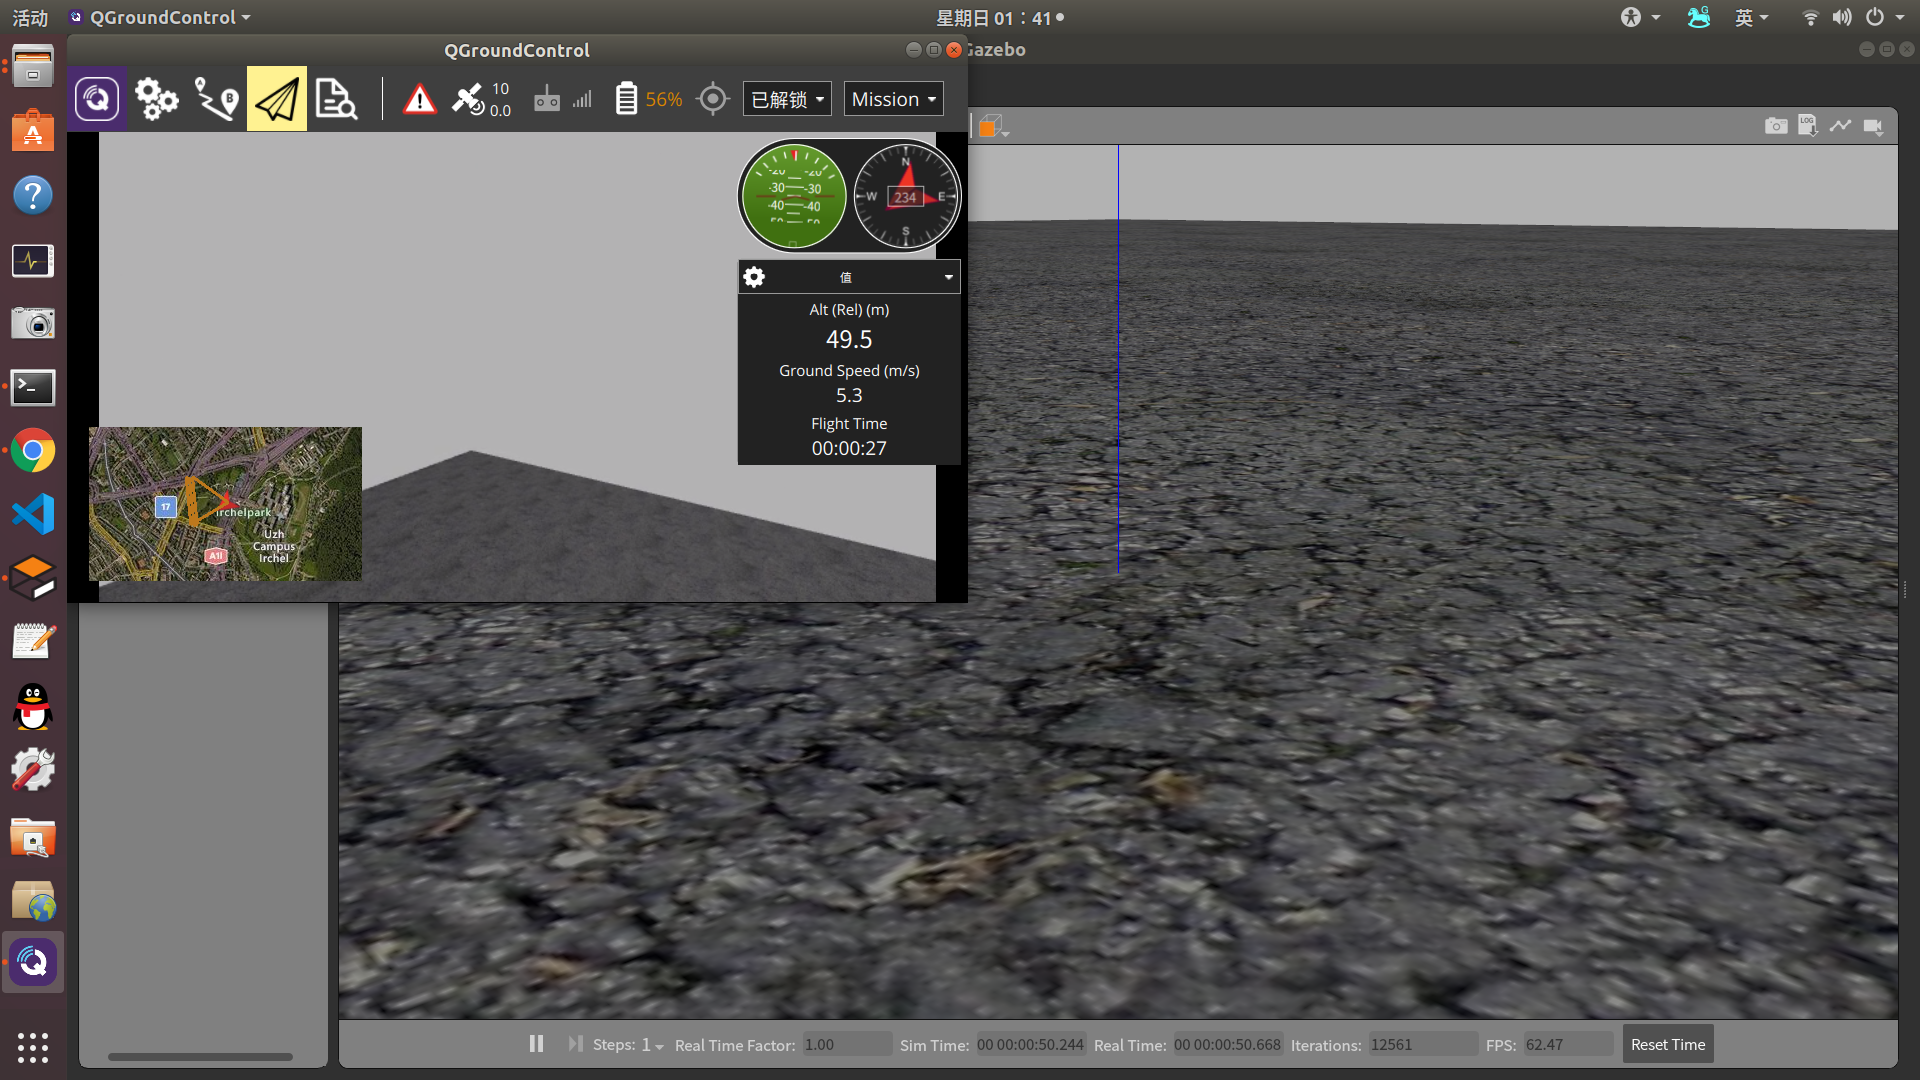This screenshot has width=1920, height=1080.
Task: Take Gazebo screenshot with camera icon
Action: coord(1776,126)
